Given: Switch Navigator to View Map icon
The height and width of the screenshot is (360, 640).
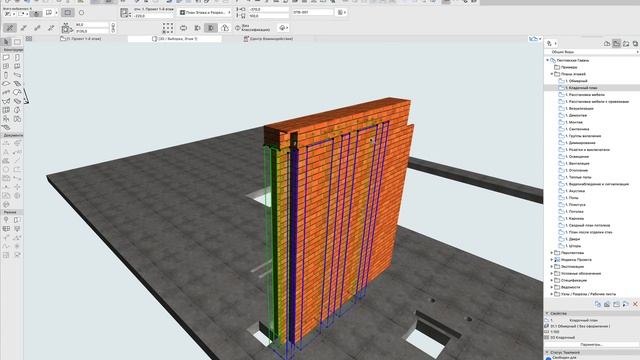Looking at the screenshot, I should pos(616,43).
